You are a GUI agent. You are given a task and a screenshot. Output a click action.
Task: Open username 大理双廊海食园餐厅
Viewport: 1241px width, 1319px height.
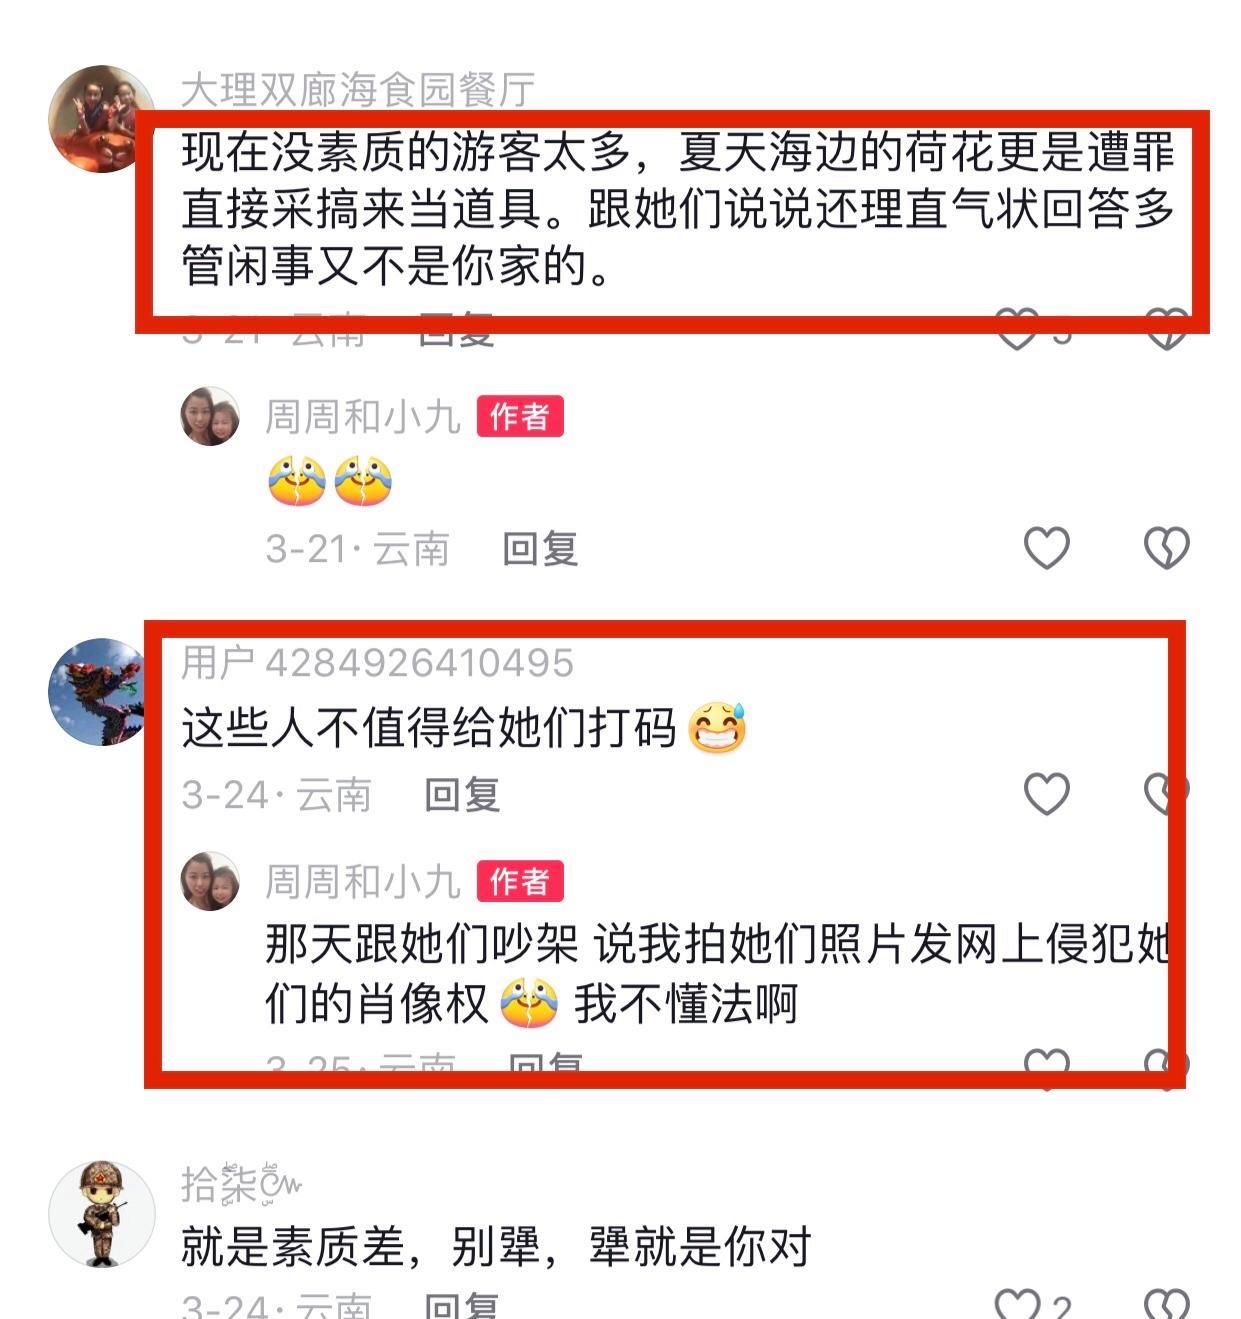point(358,90)
